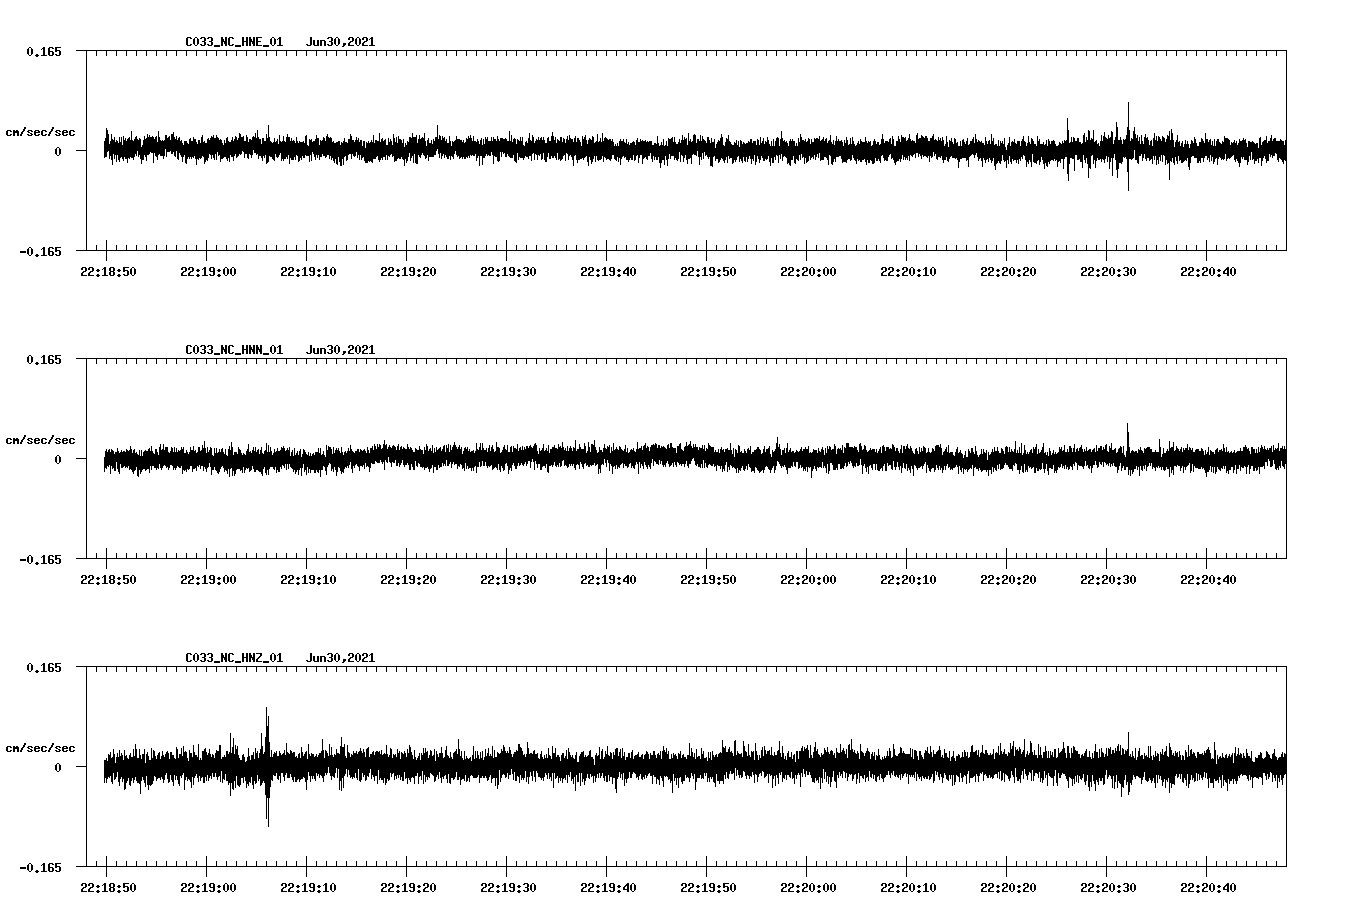Click the Jun30,2021 date on the top plot

[341, 42]
